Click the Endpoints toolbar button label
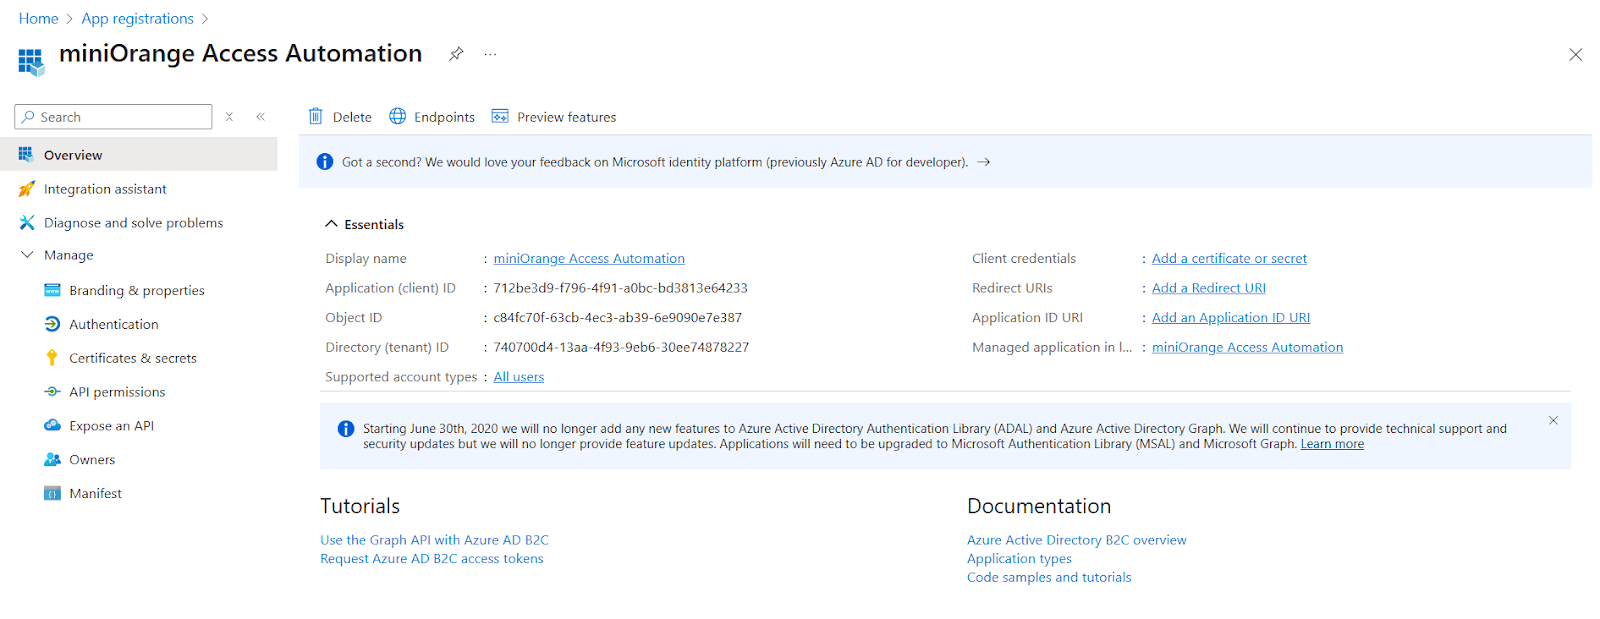 [444, 117]
